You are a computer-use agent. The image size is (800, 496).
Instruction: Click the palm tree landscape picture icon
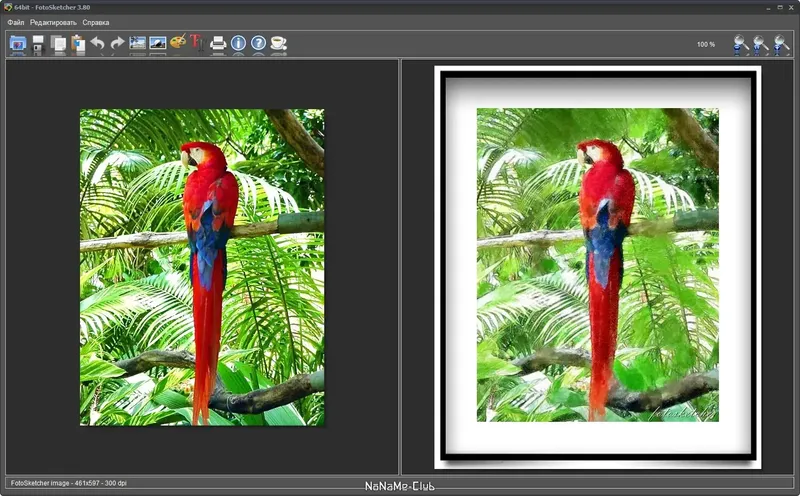[x=137, y=43]
